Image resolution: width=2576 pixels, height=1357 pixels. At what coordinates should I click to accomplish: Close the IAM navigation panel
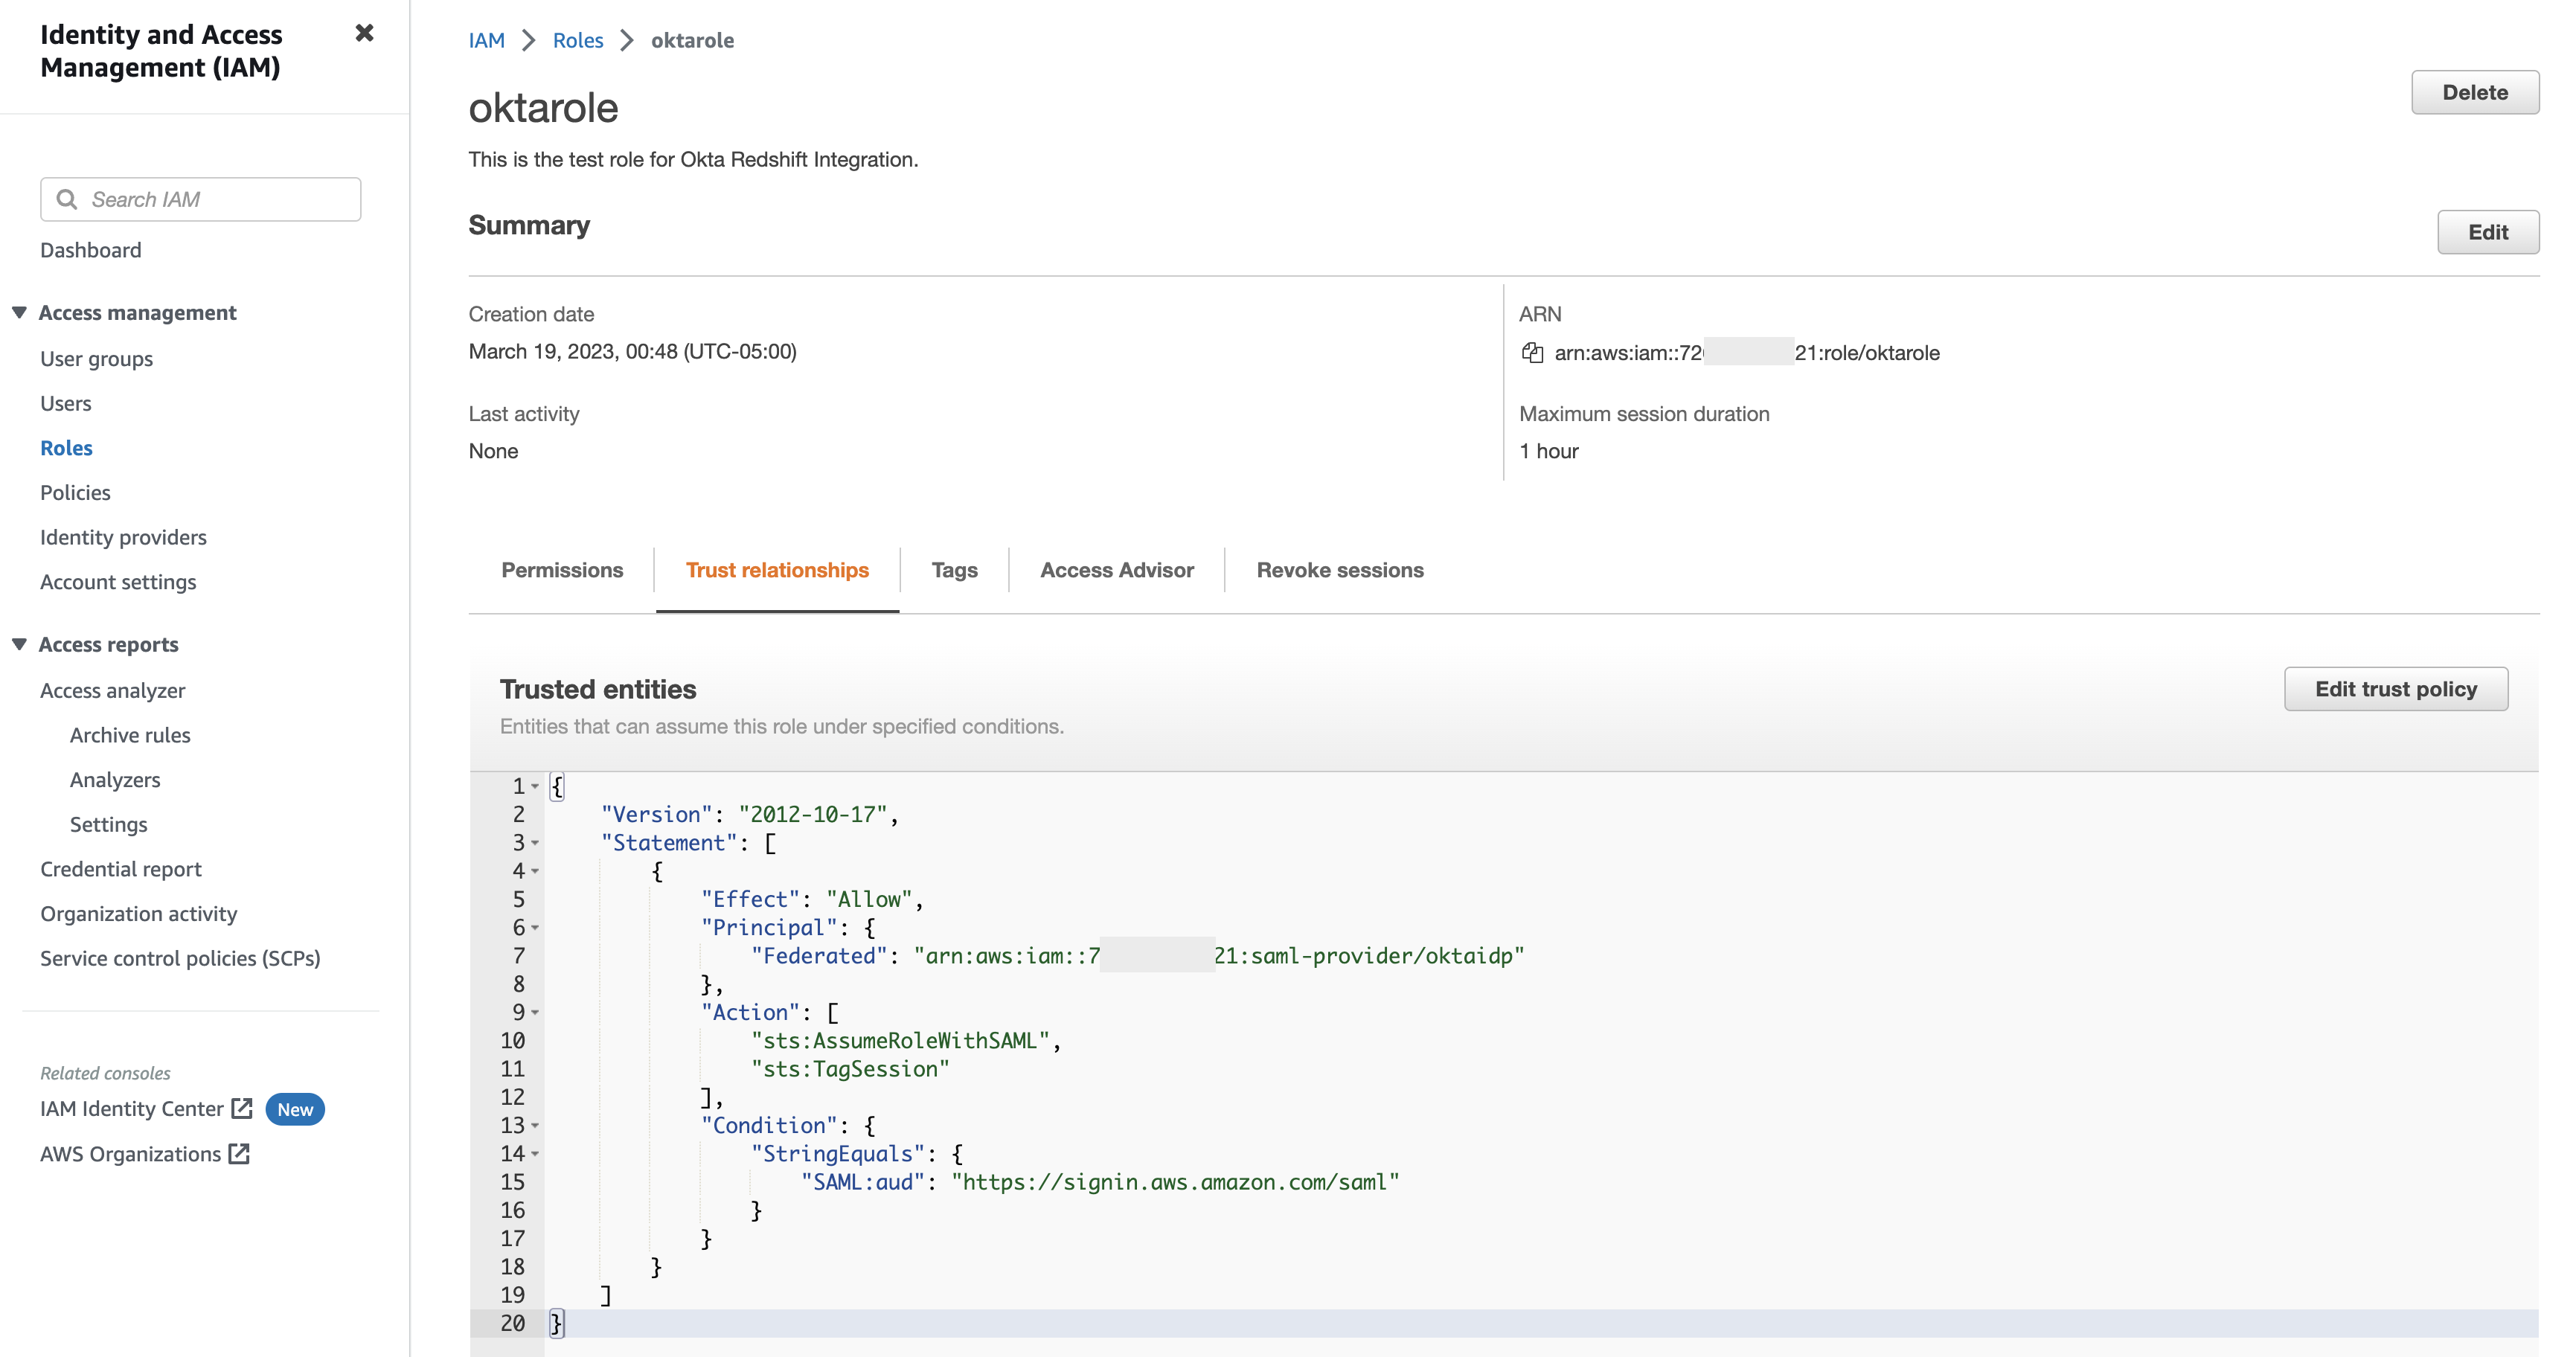click(x=364, y=33)
